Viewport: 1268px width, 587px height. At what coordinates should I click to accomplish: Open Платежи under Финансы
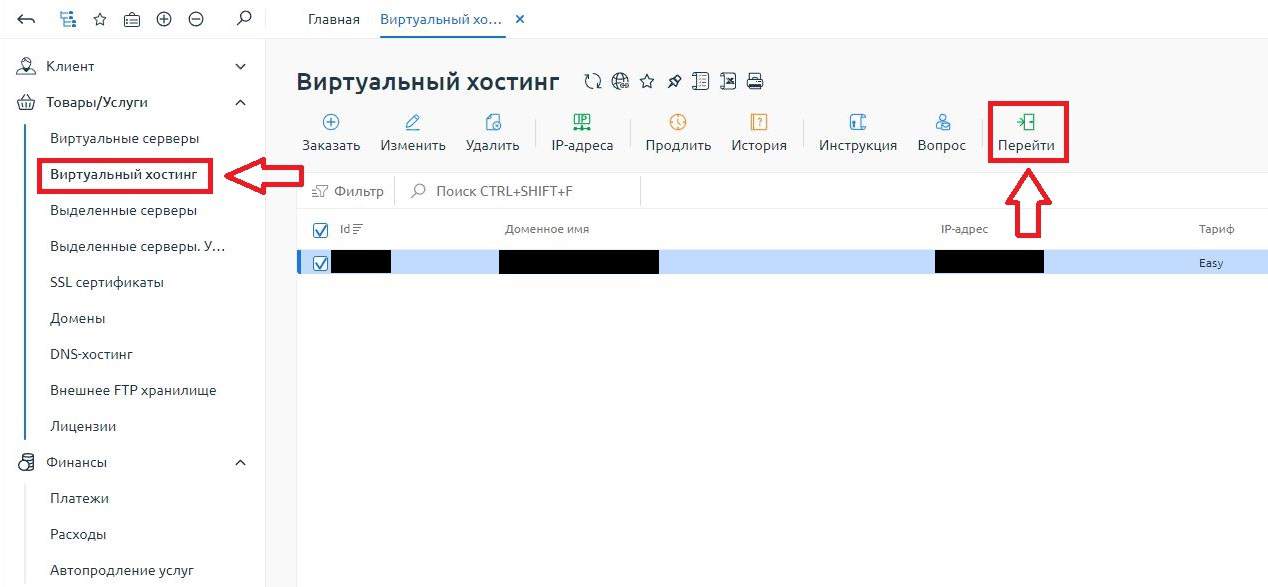point(80,498)
